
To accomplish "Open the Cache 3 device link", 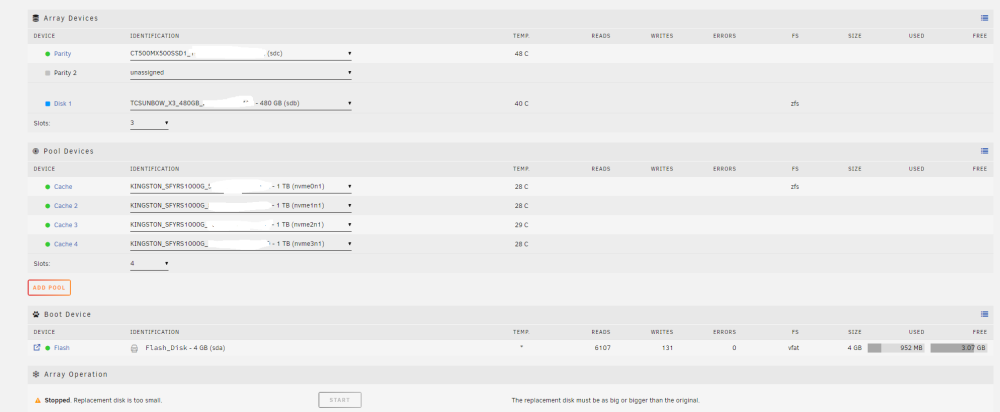I will (66, 225).
